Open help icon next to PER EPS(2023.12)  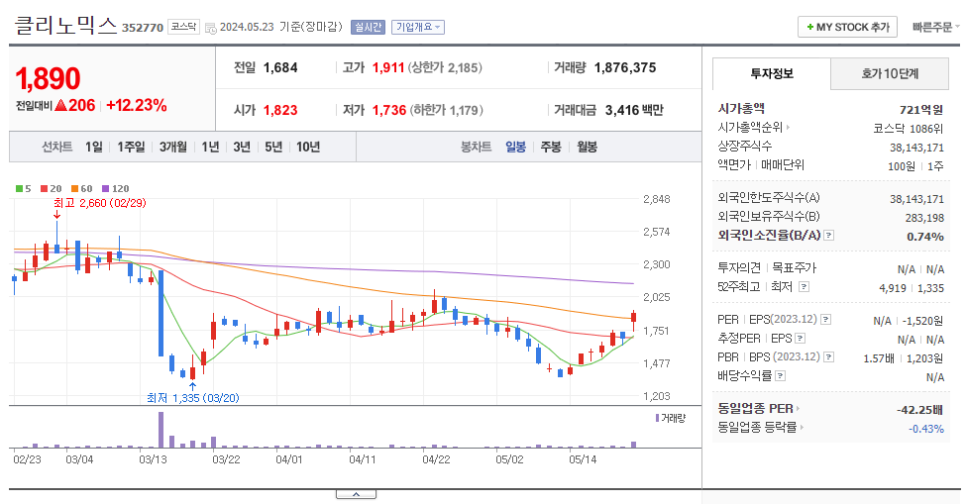click(x=826, y=320)
